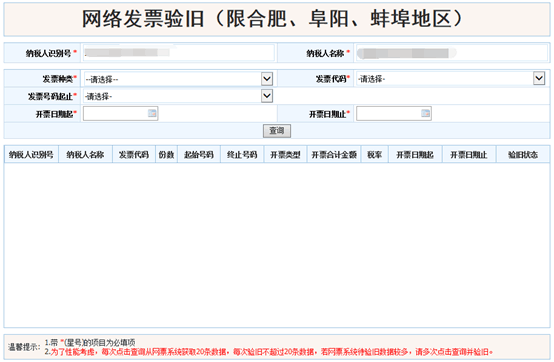Screen dimensions: 554x362
Task: Select the 开票类型 column header
Action: [285, 155]
